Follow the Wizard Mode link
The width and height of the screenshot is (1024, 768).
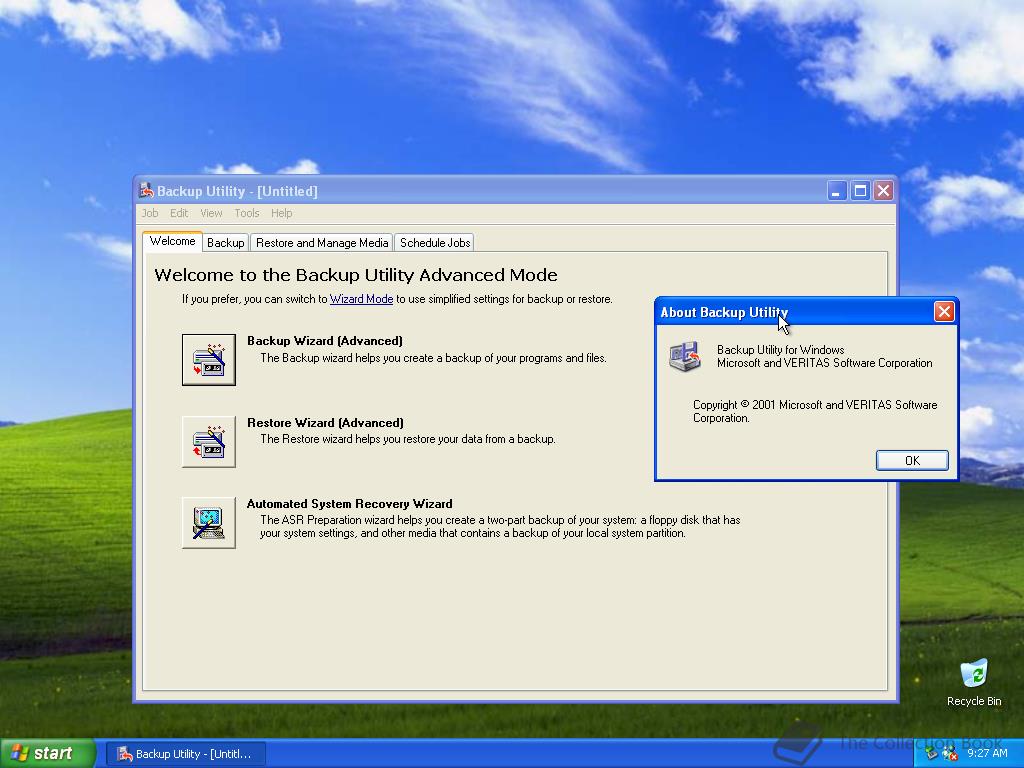(361, 299)
